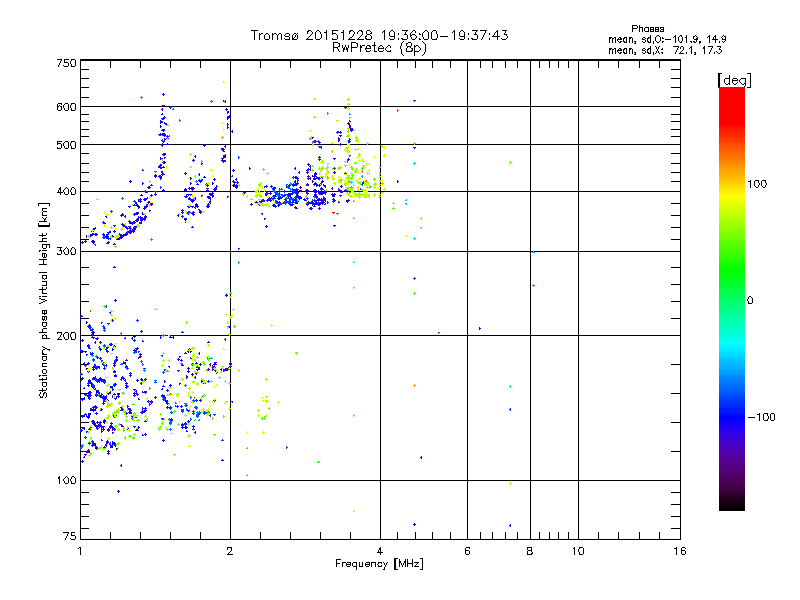Click the '[deg]' colorbar unit label
Image resolution: width=800 pixels, height=600 pixels.
pos(734,80)
